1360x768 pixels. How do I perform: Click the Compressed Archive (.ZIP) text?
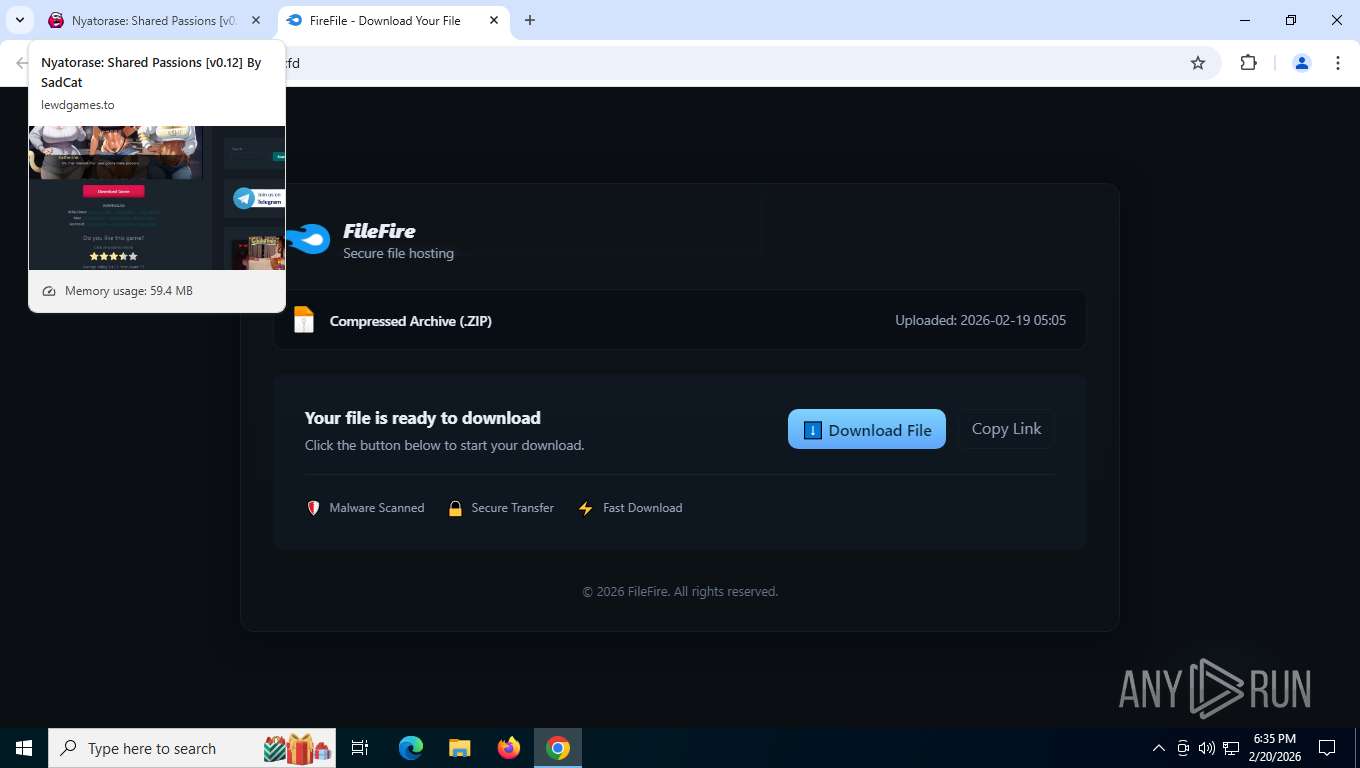click(411, 321)
